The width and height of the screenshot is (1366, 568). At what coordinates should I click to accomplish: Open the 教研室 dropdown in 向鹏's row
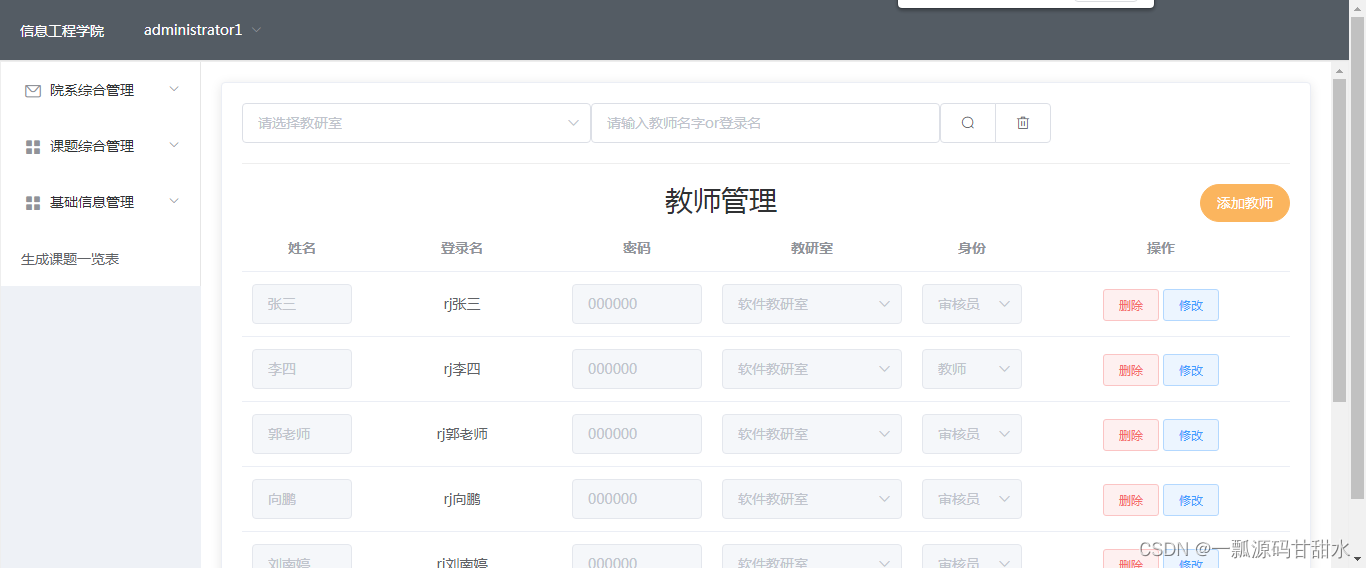coord(812,499)
